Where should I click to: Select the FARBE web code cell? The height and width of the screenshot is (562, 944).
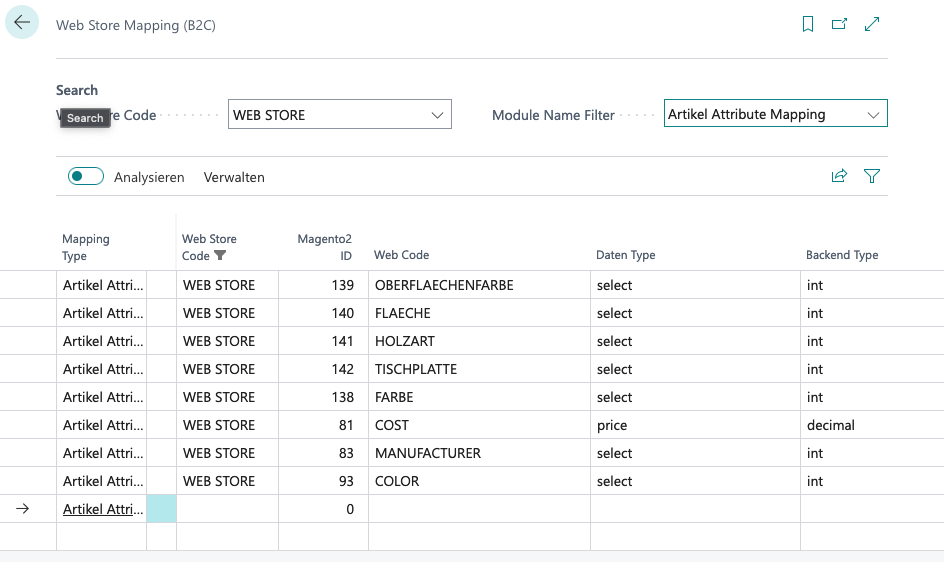pos(479,397)
